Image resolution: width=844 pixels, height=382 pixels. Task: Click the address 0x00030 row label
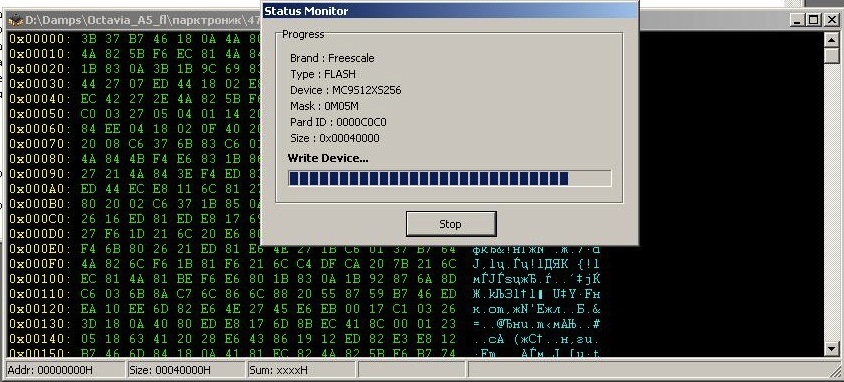(40, 84)
